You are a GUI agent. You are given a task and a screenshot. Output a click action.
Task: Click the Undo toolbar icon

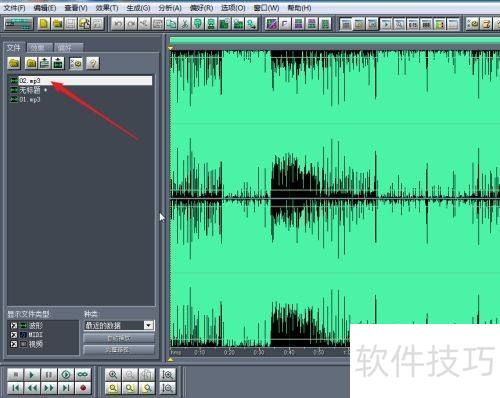click(x=117, y=24)
